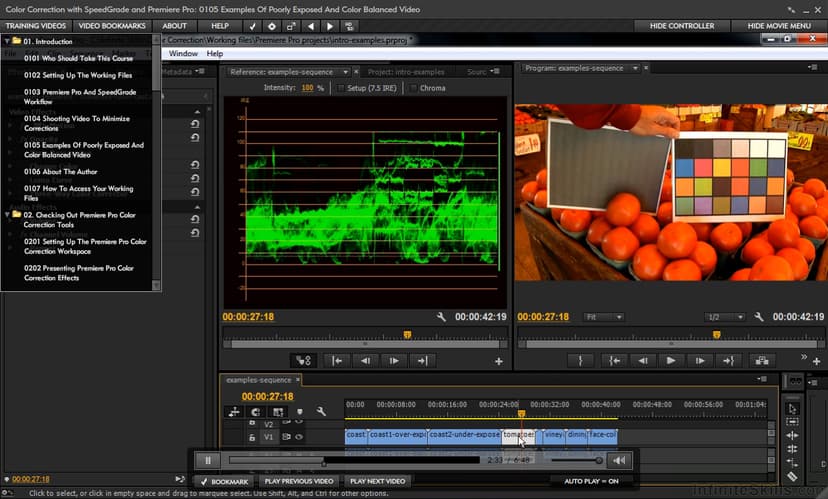Viewport: 828px width, 499px height.
Task: Click the checkmark bookmark icon in controller toolbar
Action: pyautogui.click(x=252, y=26)
